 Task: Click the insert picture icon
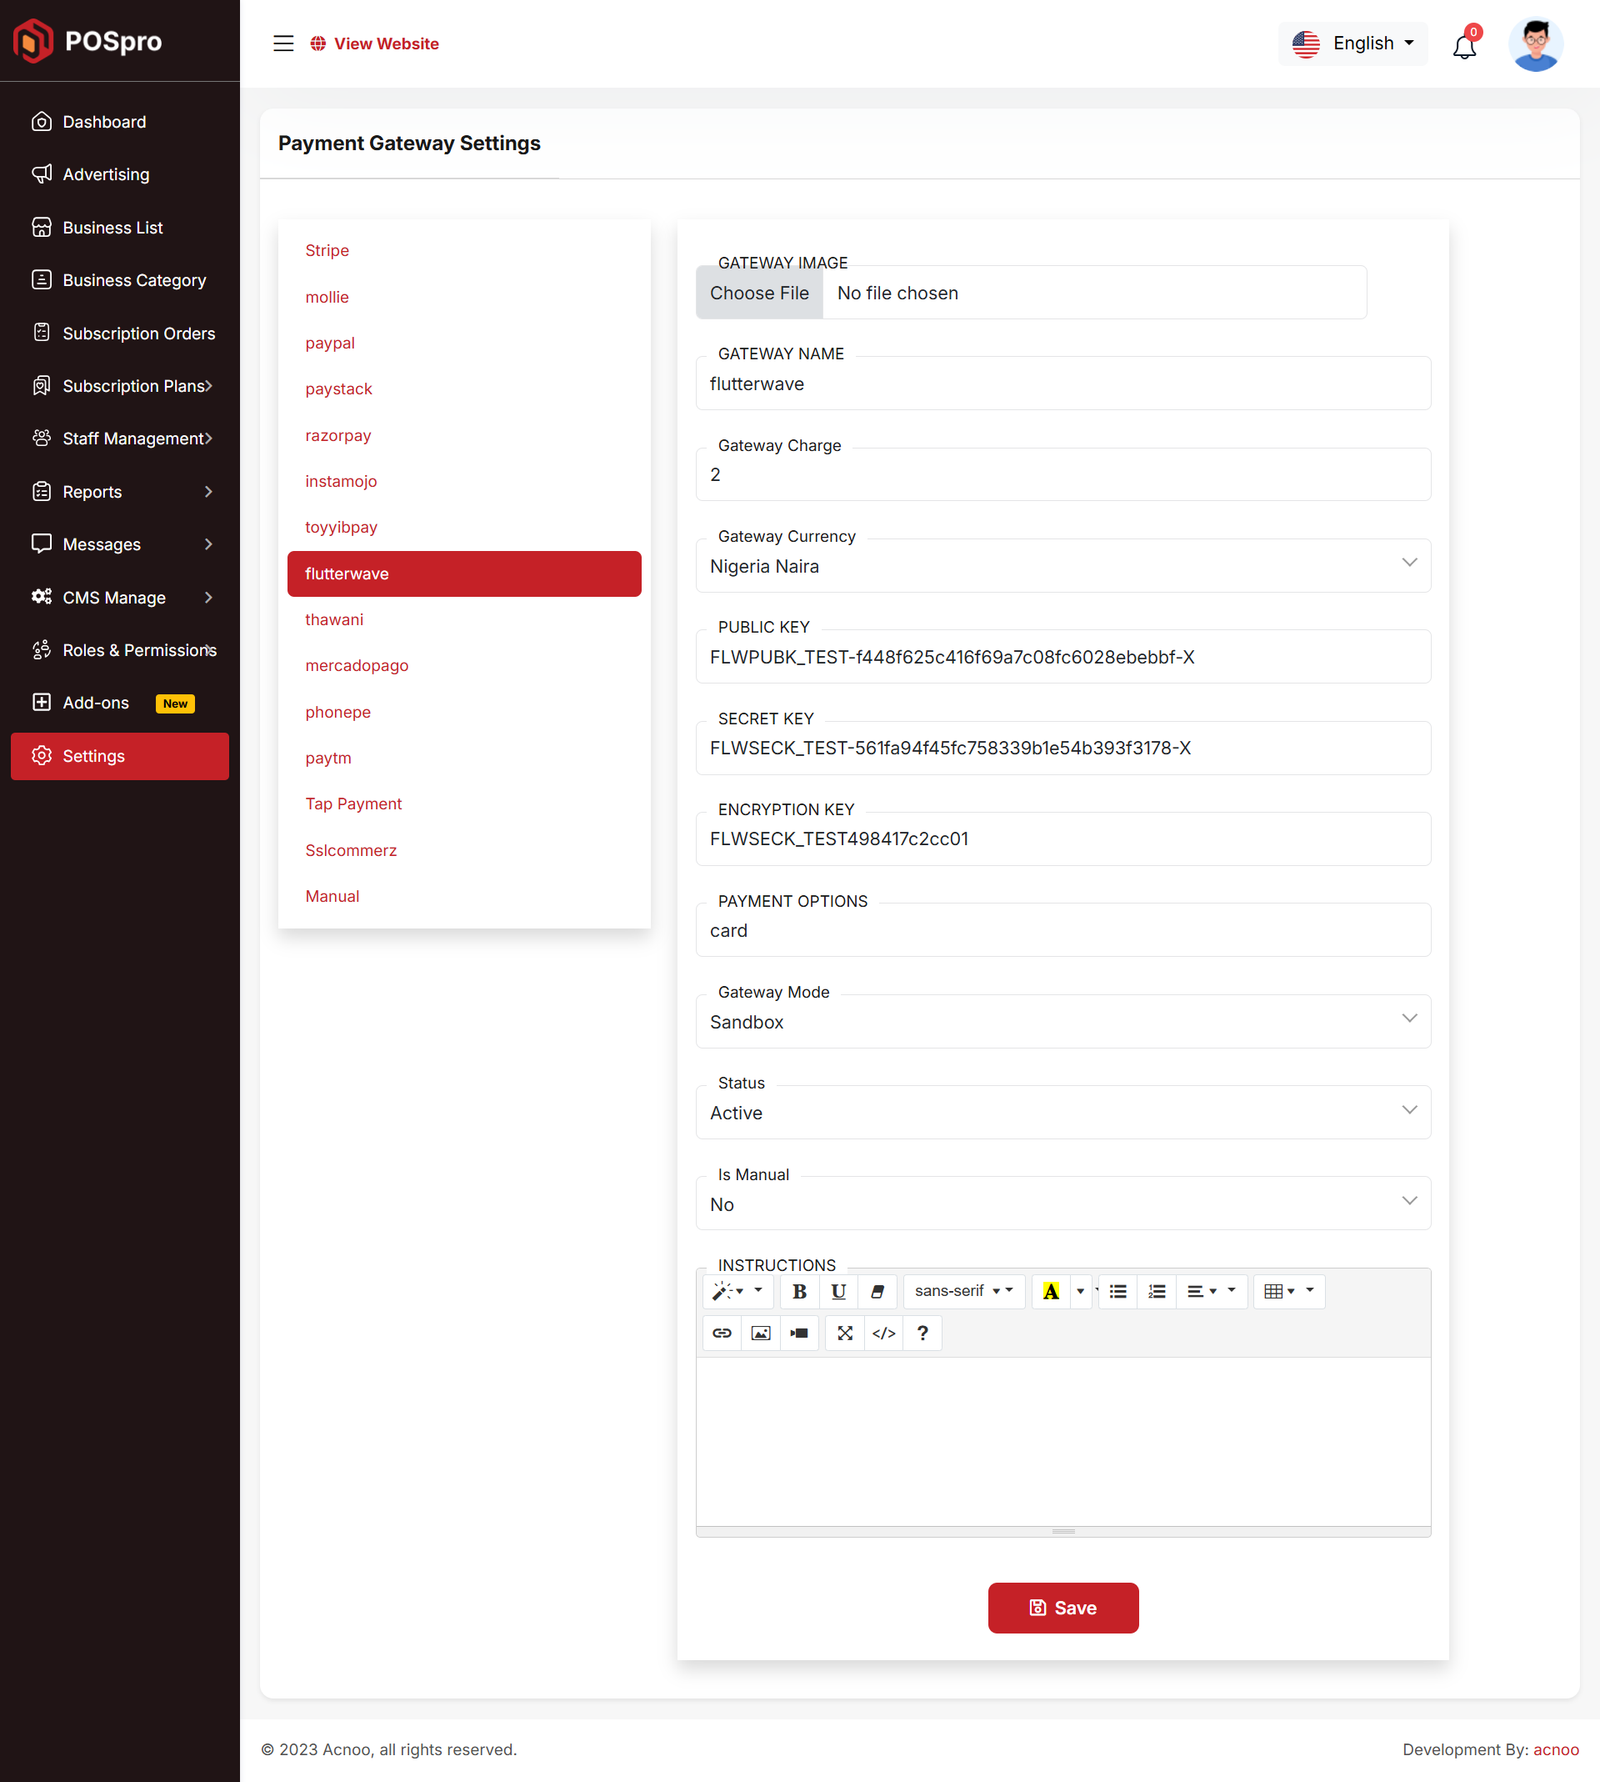click(x=761, y=1333)
